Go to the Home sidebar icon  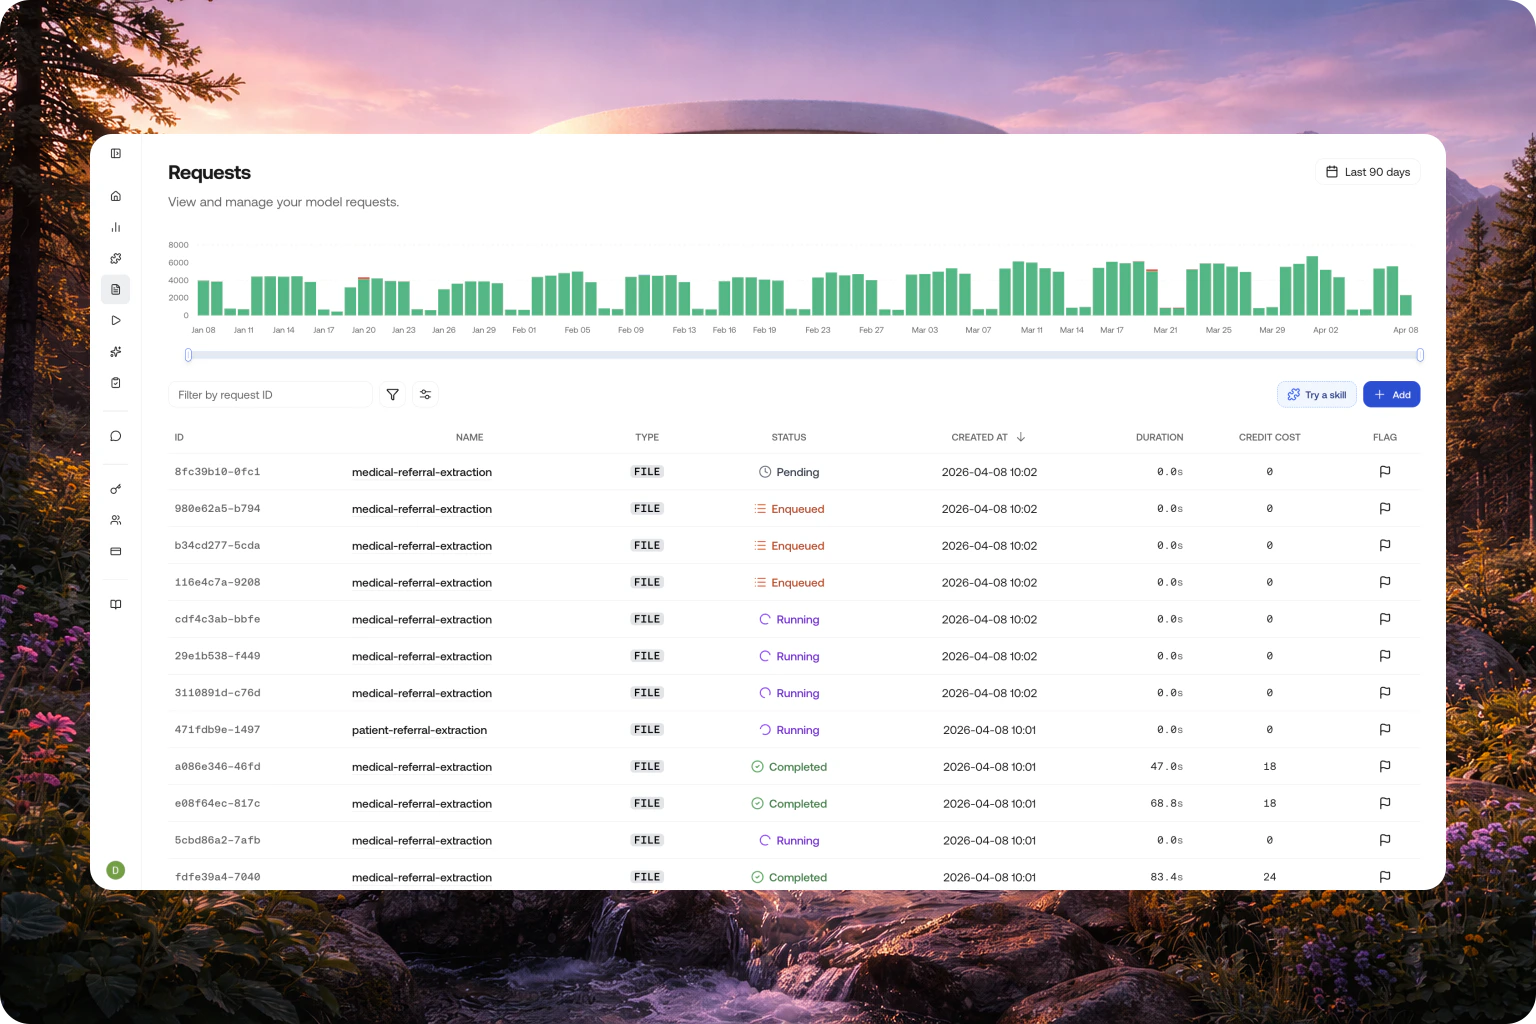point(116,196)
